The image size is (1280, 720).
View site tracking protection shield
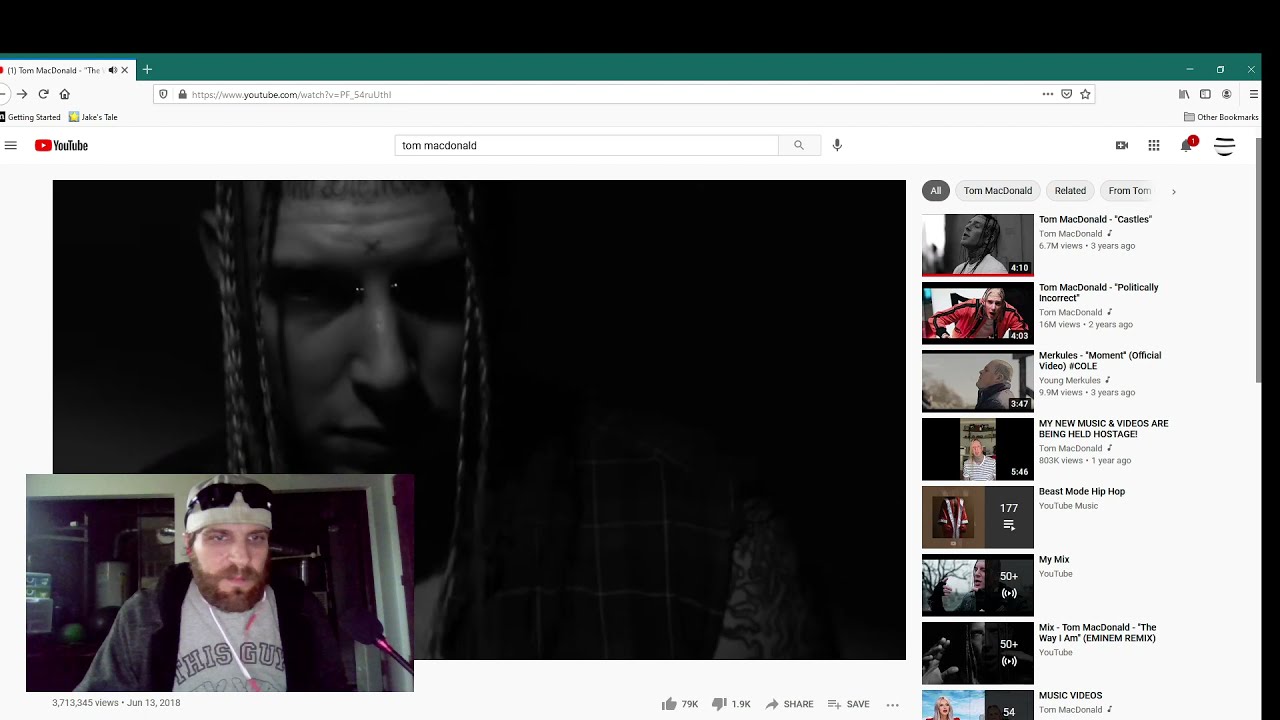click(x=164, y=94)
